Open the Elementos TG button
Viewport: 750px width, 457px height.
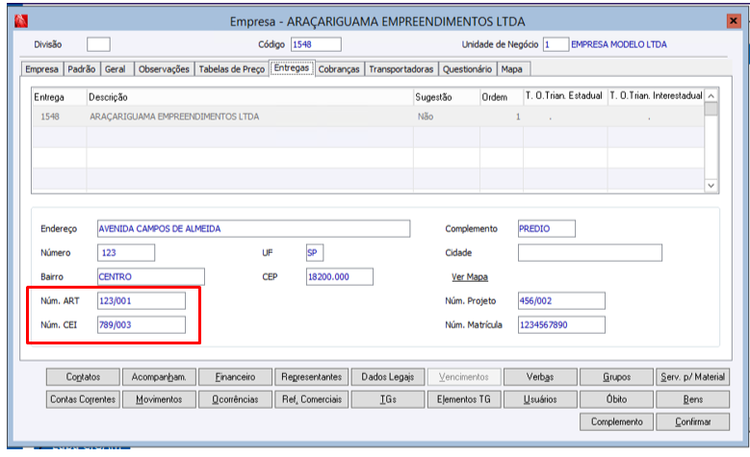pos(464,399)
